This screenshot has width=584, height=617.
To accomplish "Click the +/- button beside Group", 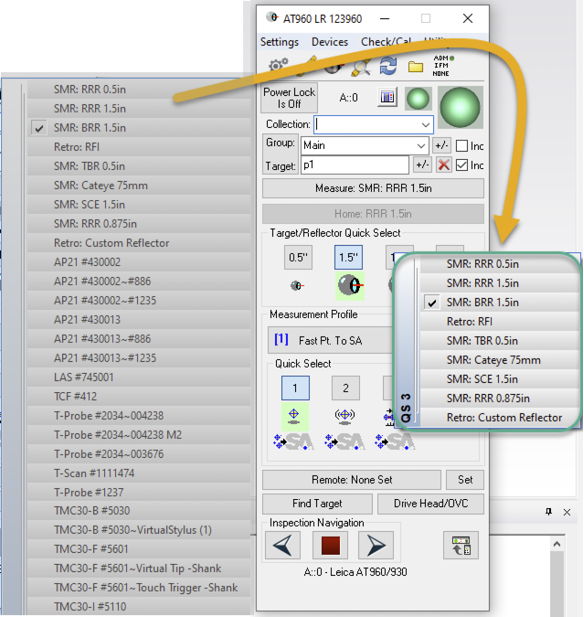I will [441, 146].
